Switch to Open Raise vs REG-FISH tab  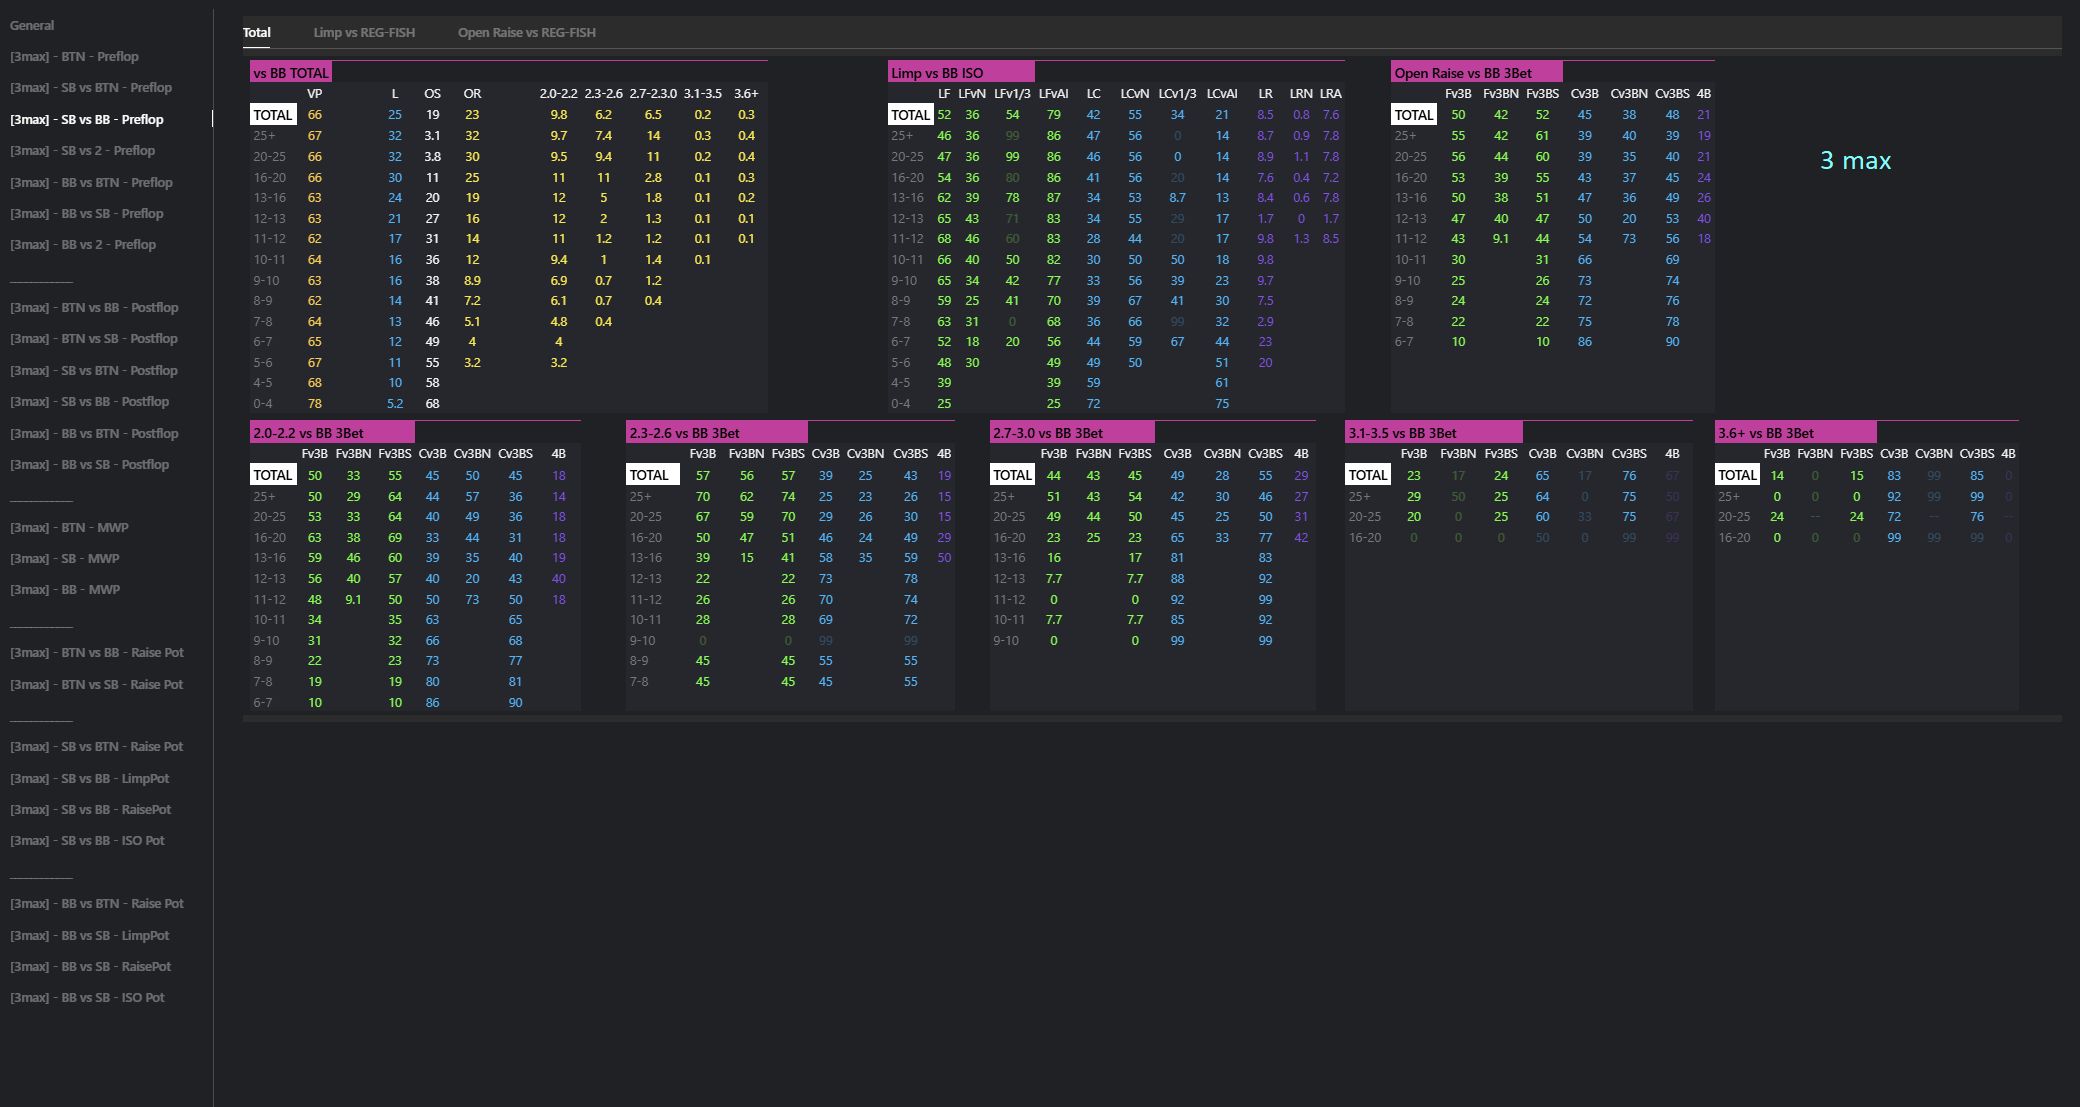pyautogui.click(x=526, y=32)
